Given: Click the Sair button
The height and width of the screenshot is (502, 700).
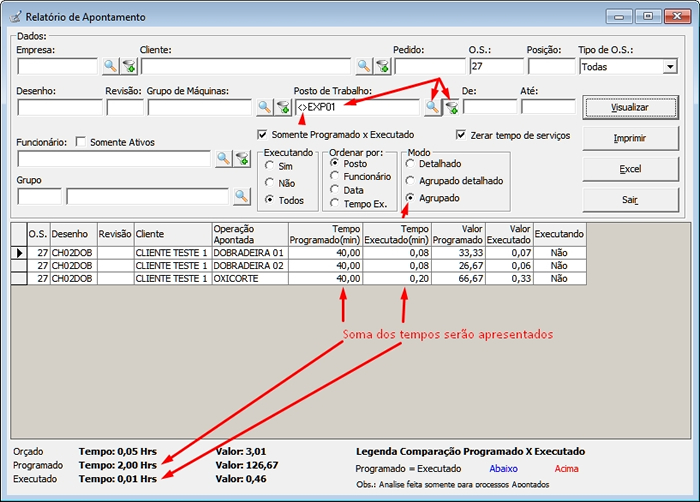Looking at the screenshot, I should [x=630, y=200].
